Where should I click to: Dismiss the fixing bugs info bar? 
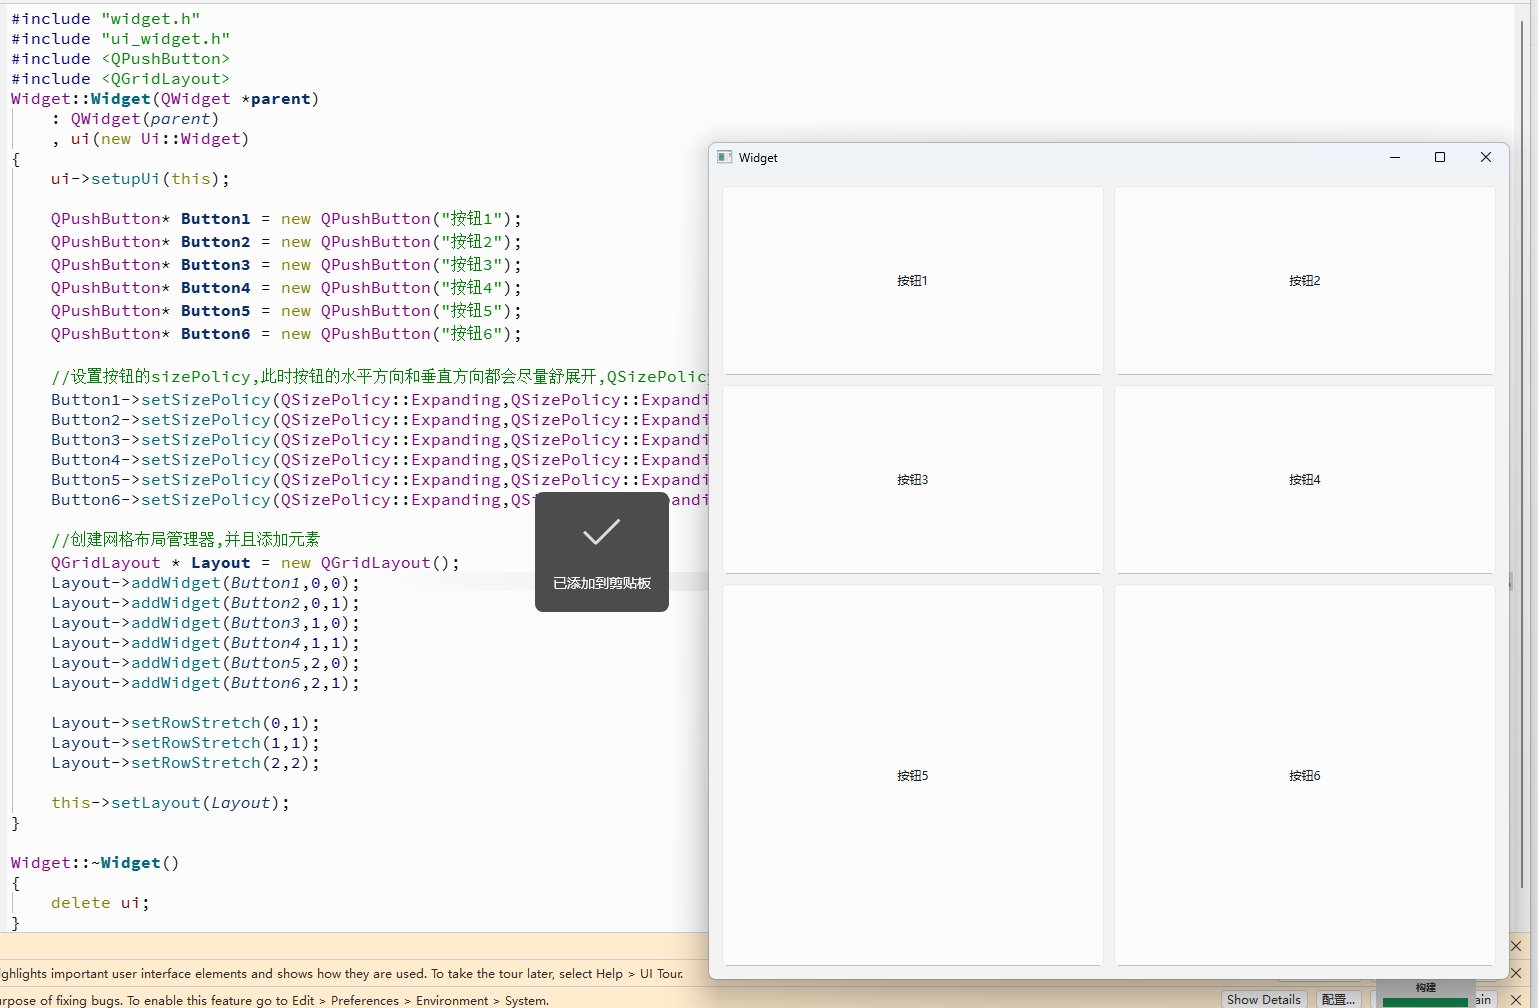(1516, 999)
